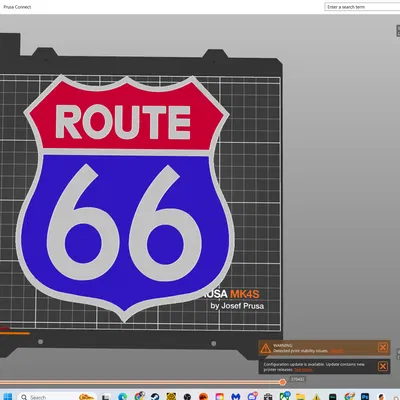Move the horizontal preview slider handle

(x=283, y=382)
